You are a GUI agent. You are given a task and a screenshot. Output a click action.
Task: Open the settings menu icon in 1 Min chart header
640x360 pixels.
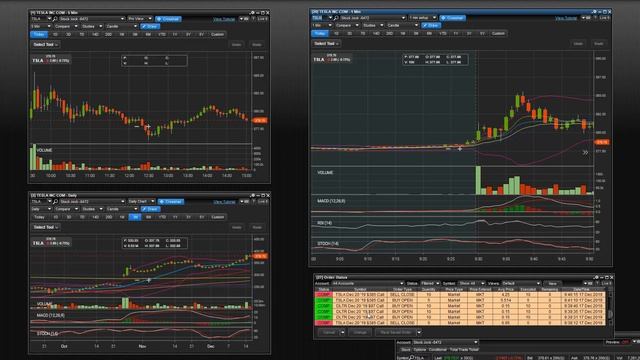(x=586, y=18)
